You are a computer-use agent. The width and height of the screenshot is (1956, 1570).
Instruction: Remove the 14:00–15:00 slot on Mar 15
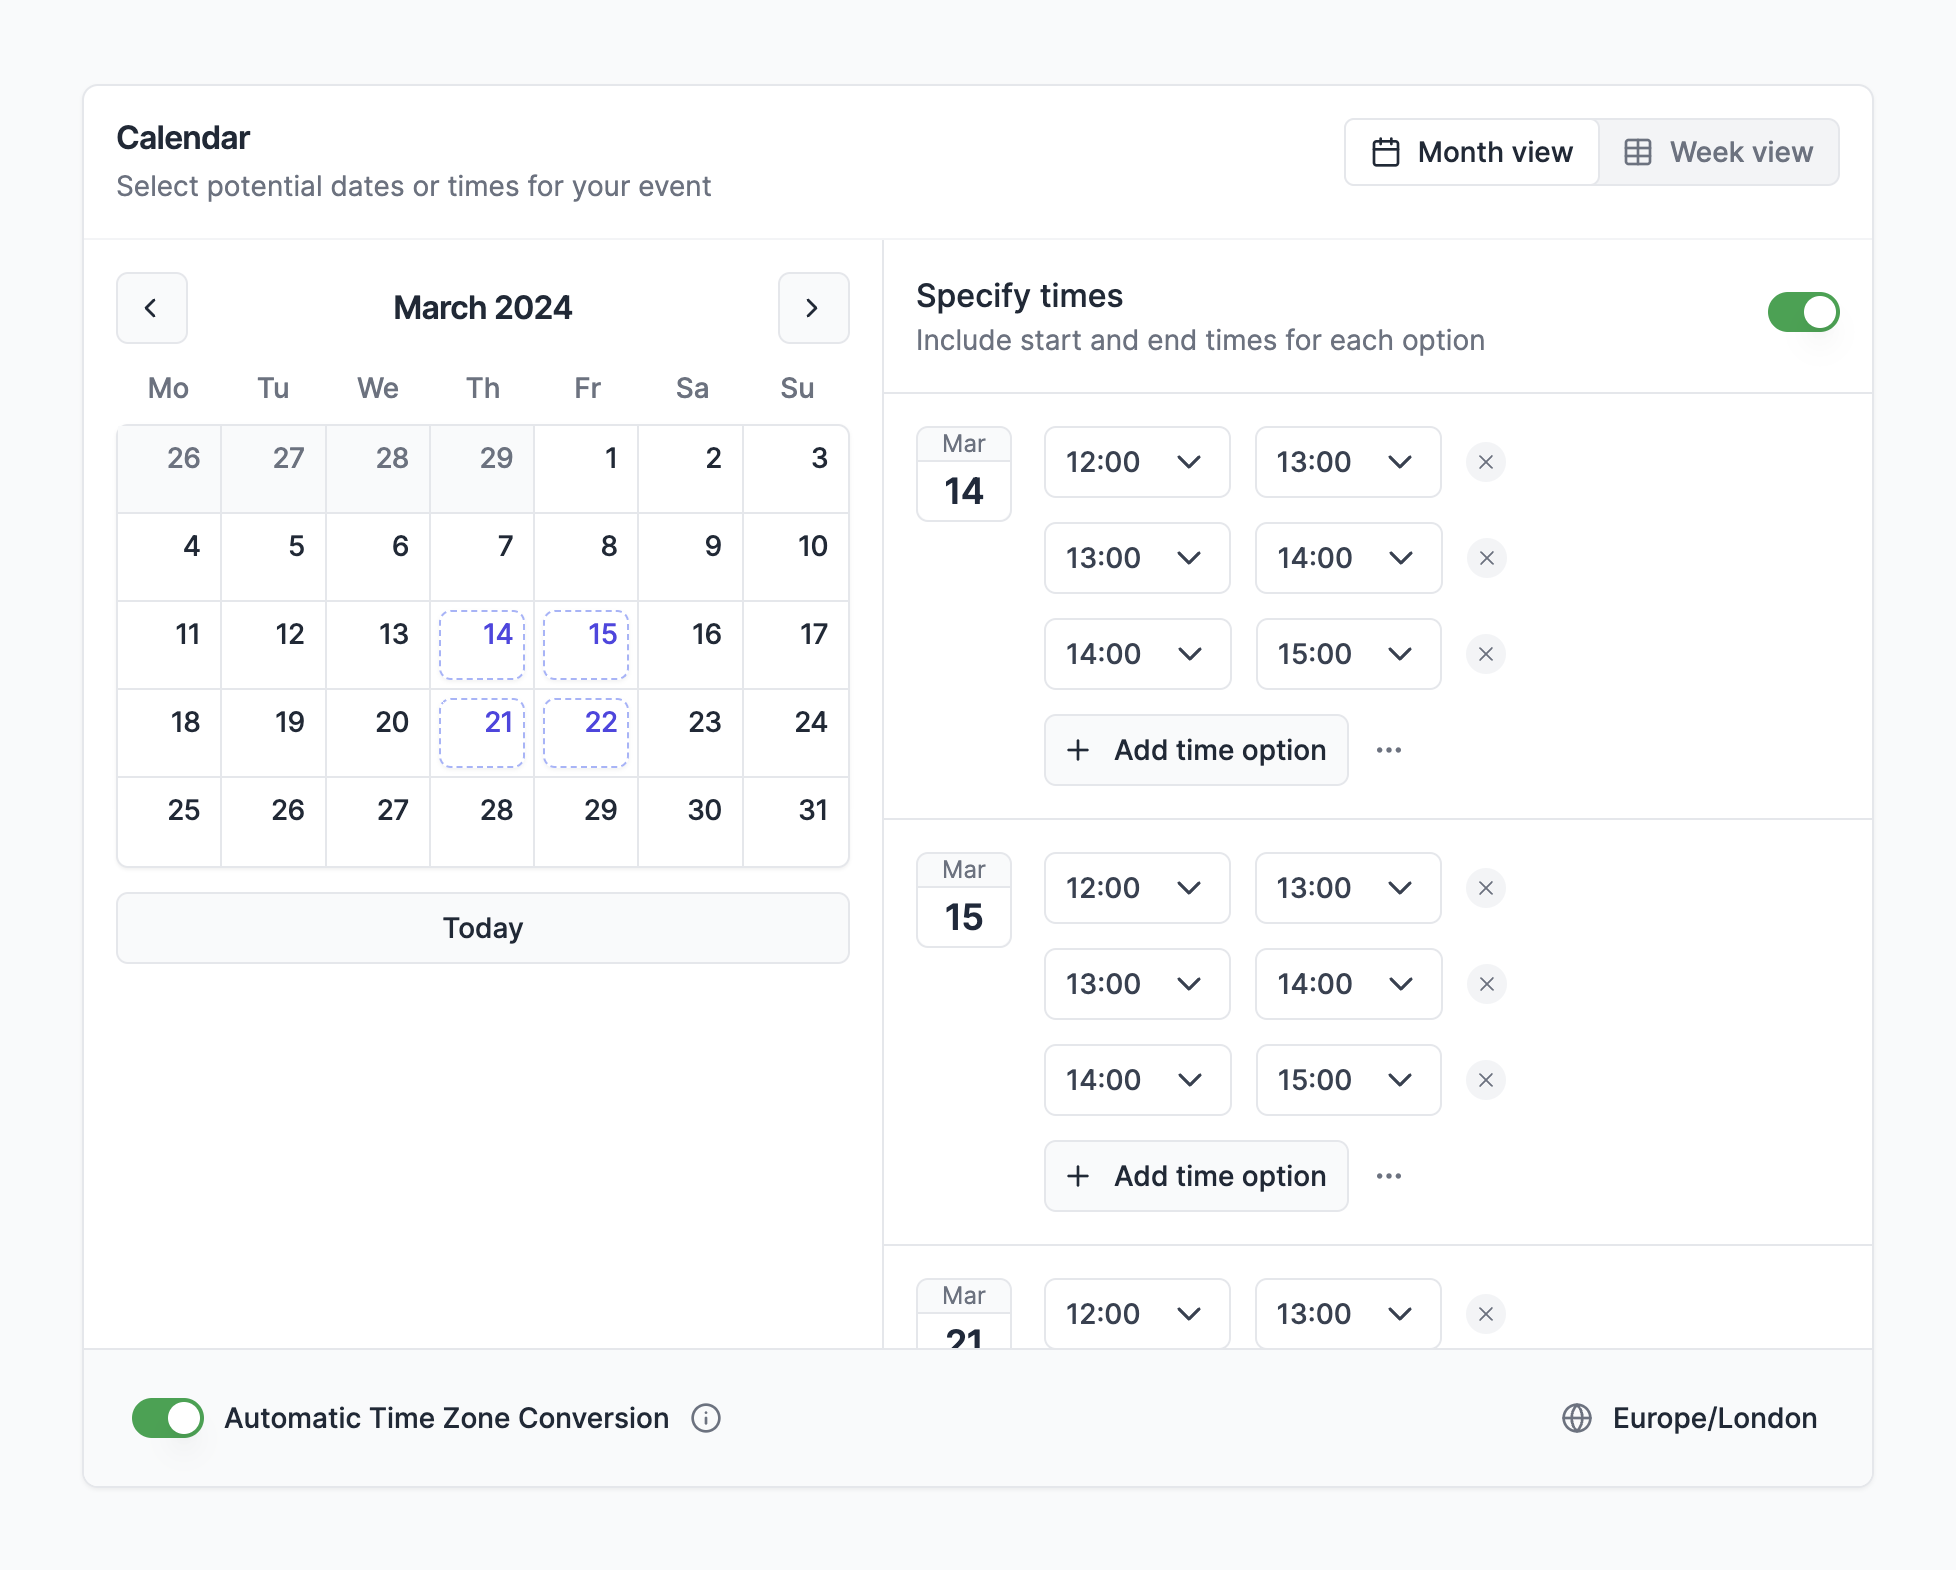coord(1485,1080)
